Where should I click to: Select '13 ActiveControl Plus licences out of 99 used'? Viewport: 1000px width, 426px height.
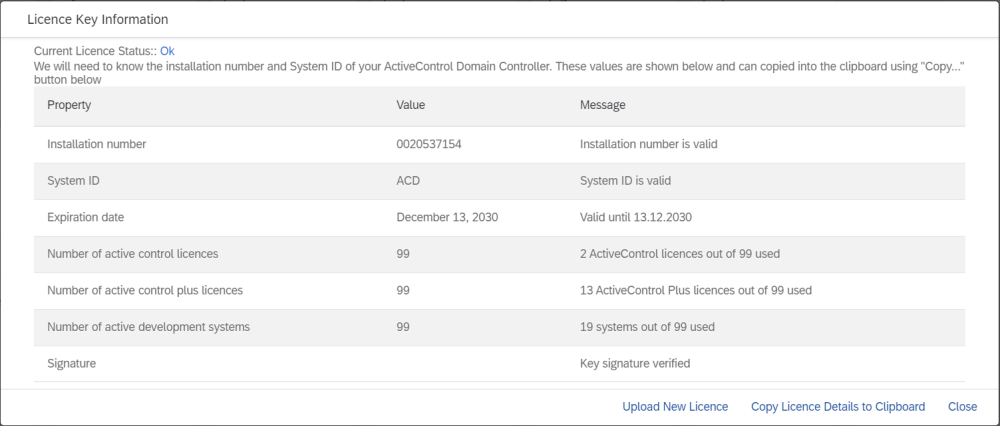coord(696,290)
